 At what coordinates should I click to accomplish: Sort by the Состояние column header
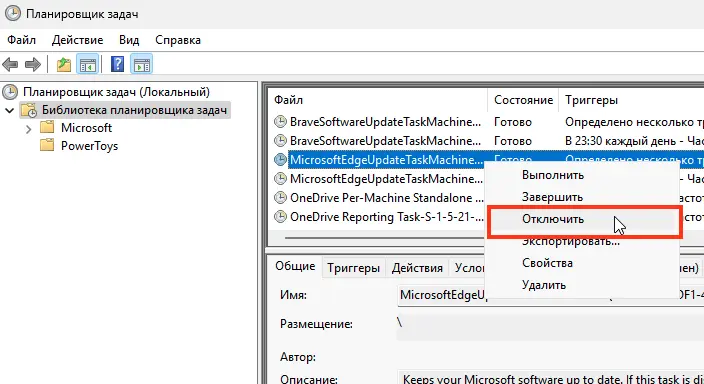coord(523,100)
